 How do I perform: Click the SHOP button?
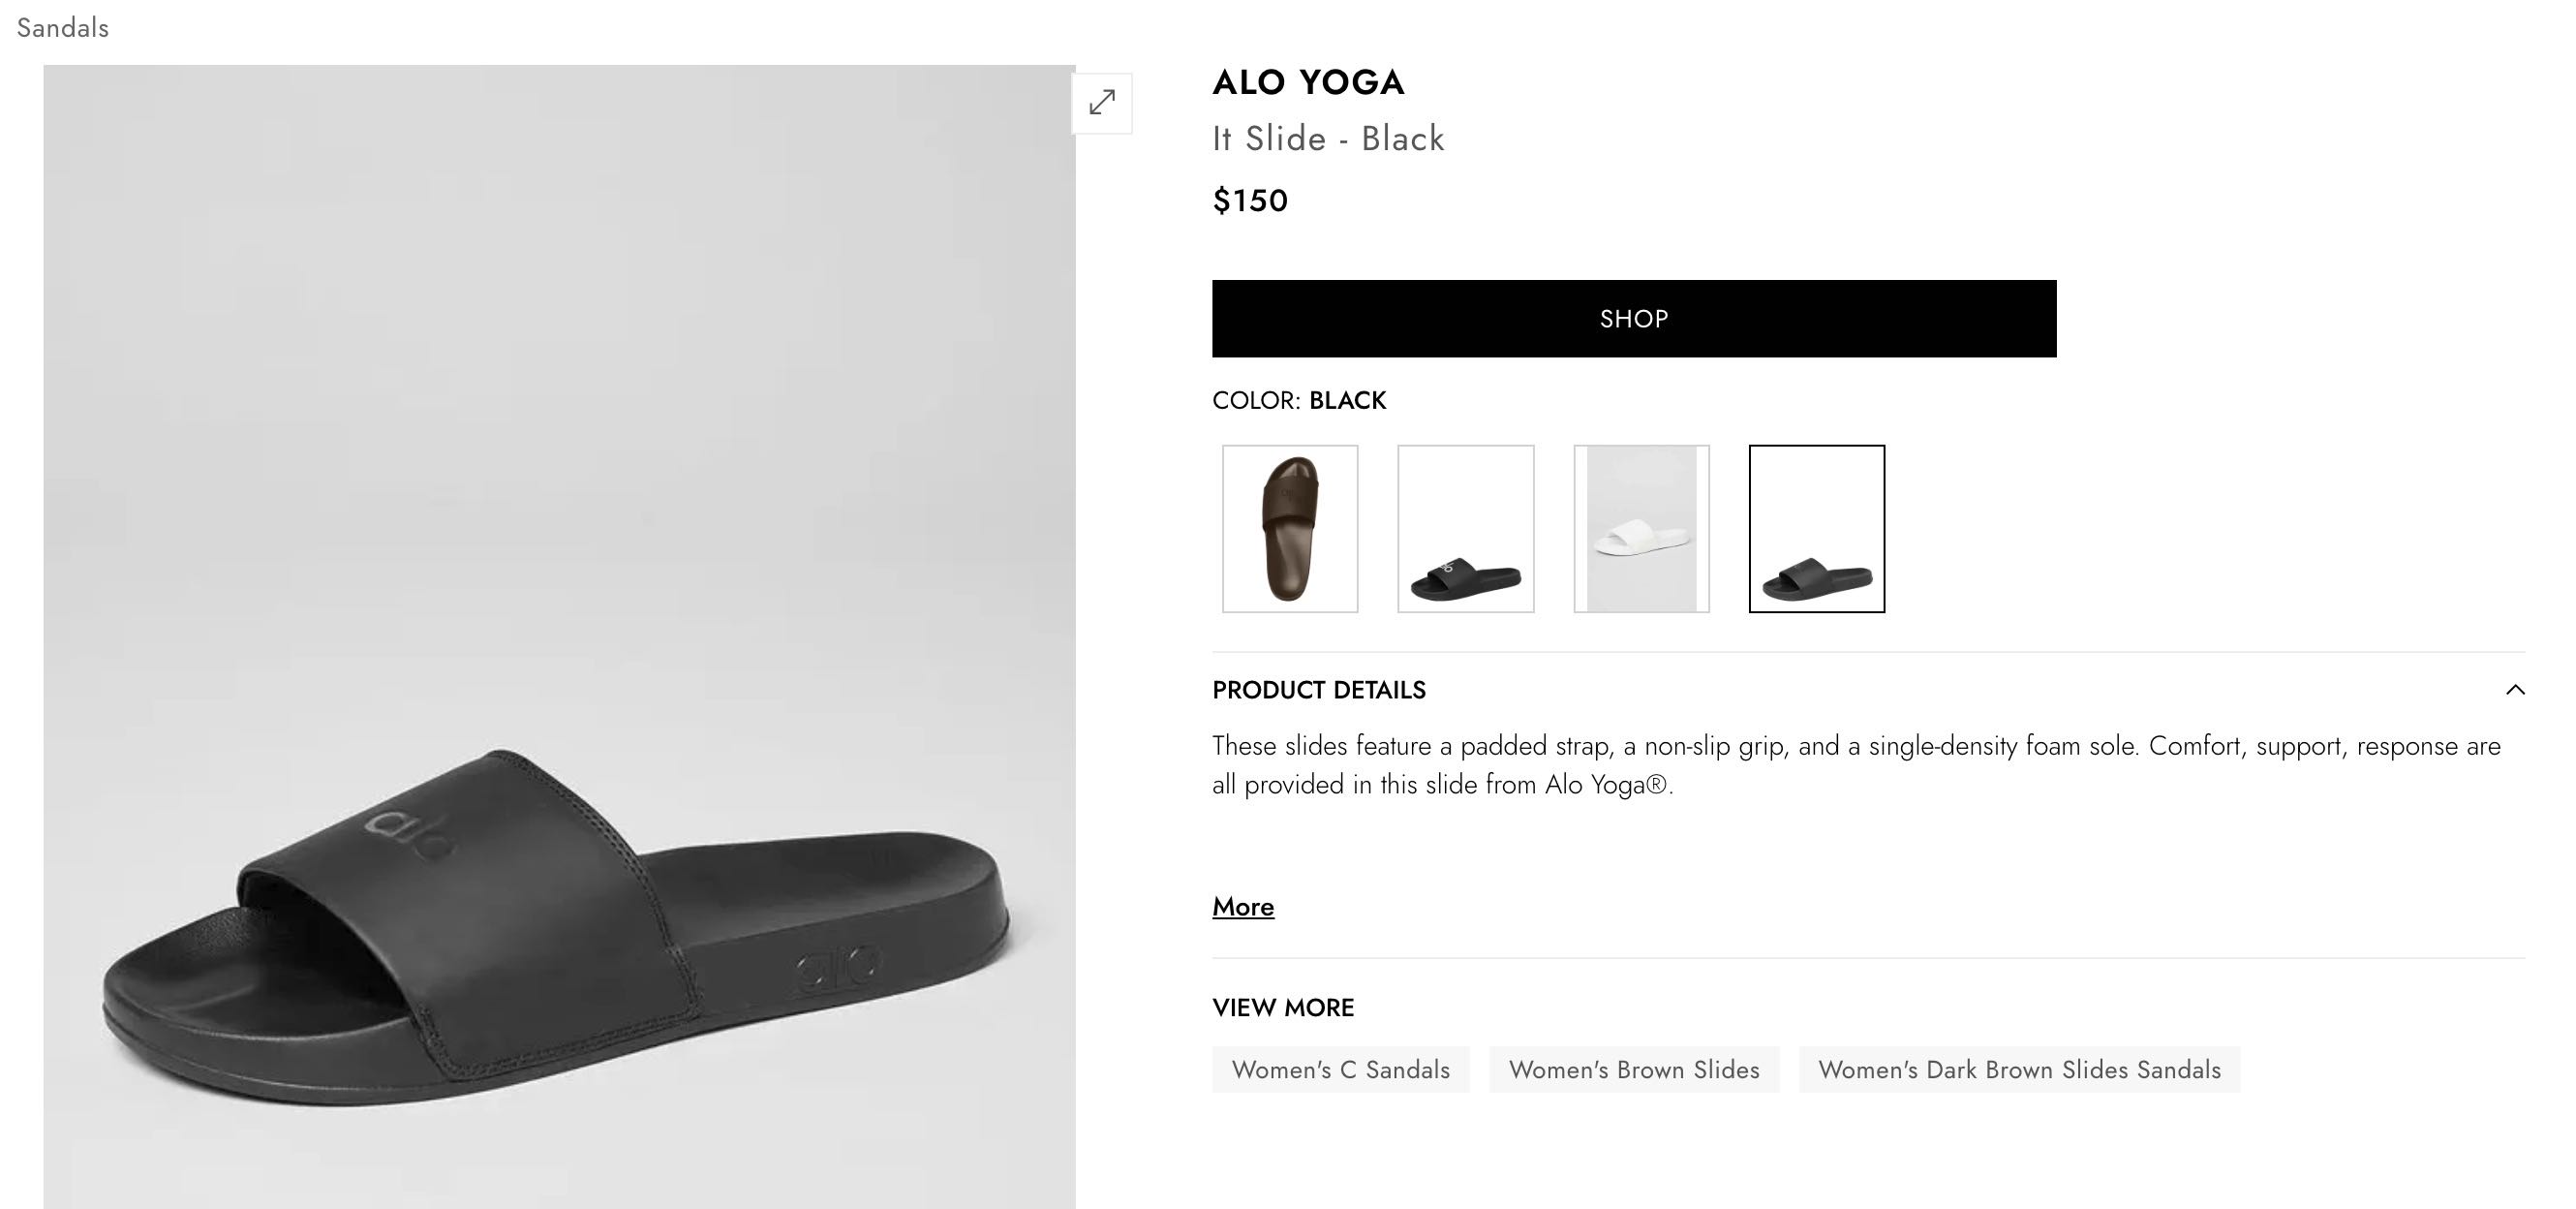tap(1633, 318)
